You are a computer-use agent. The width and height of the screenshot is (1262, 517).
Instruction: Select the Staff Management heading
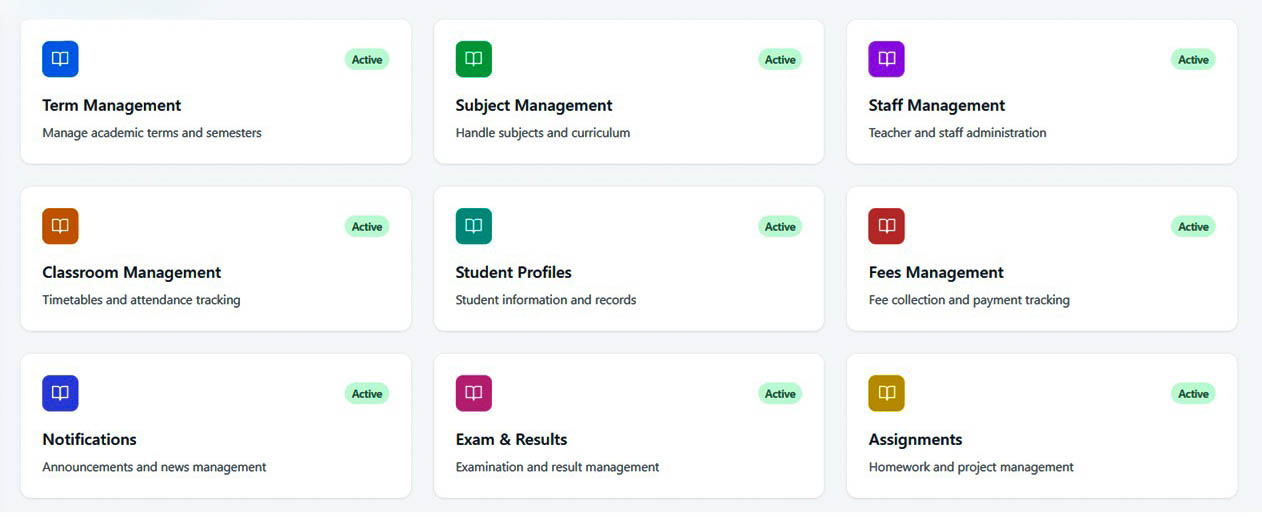pos(937,106)
